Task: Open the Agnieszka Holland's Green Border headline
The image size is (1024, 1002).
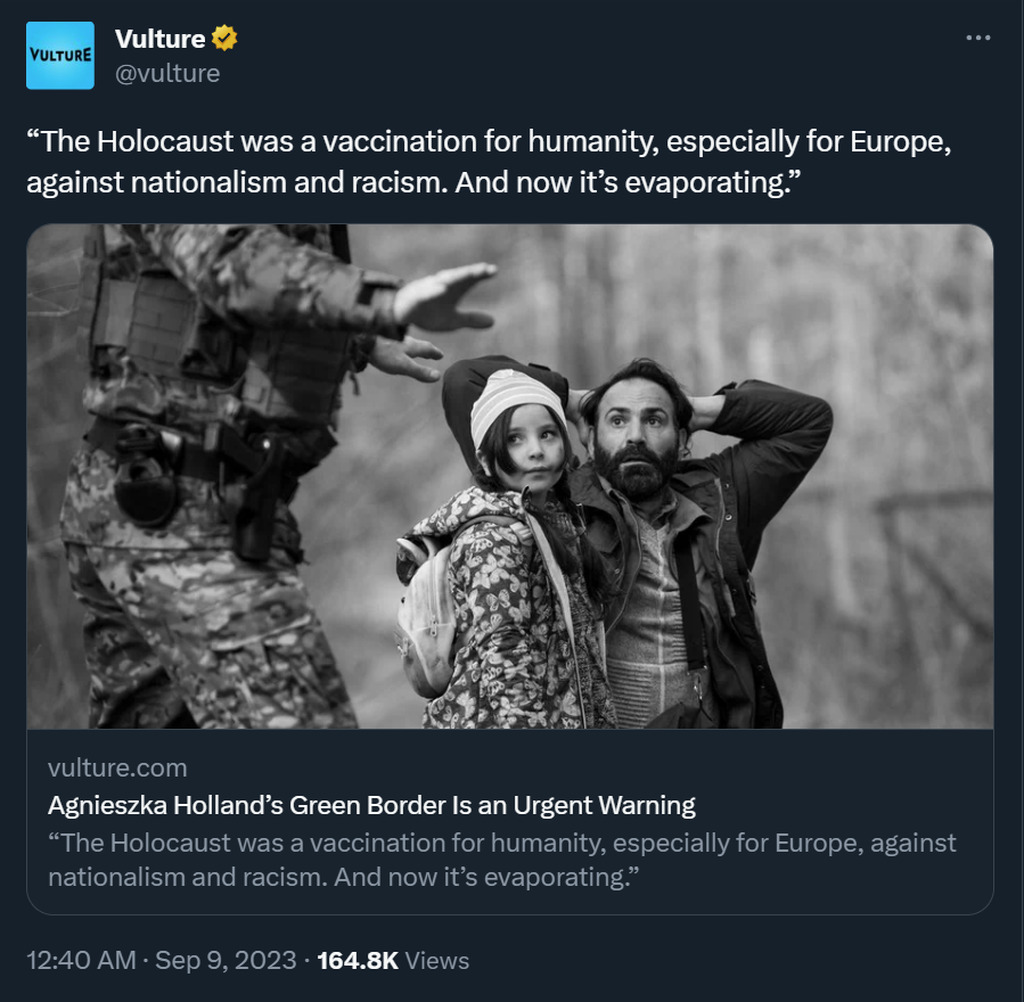Action: (372, 805)
